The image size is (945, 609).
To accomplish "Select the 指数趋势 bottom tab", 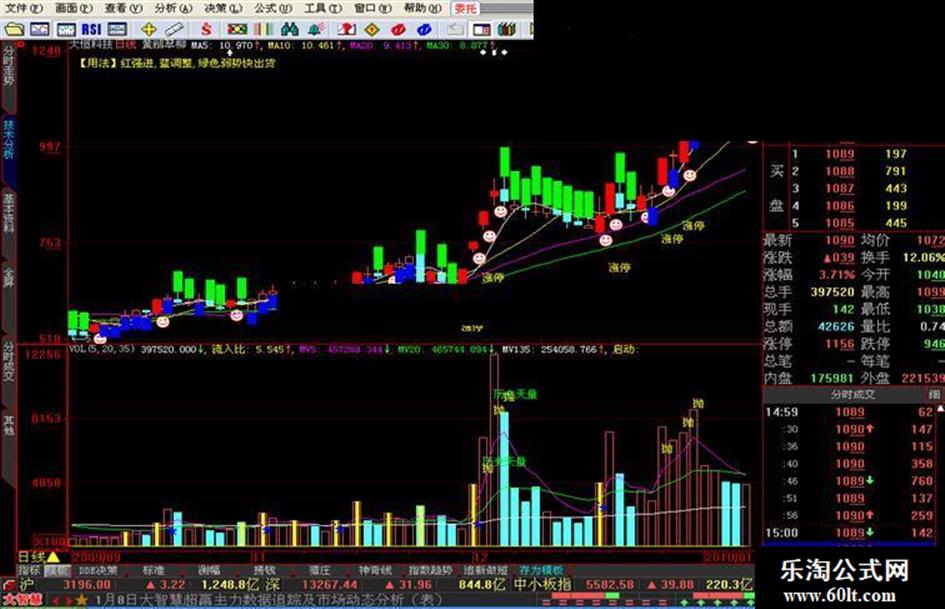I will [430, 570].
